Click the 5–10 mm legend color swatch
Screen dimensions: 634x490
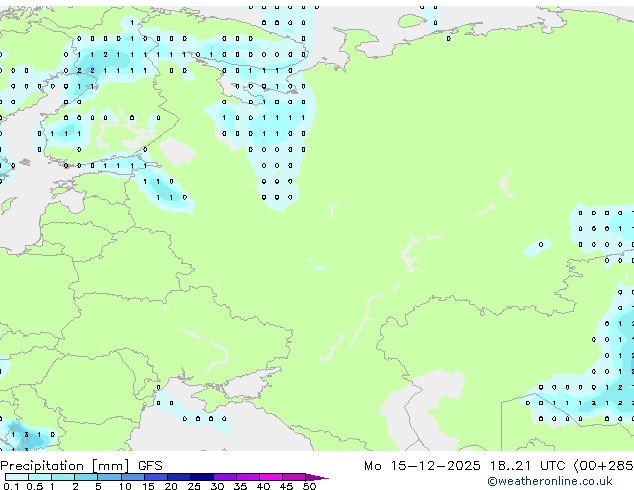(109, 477)
